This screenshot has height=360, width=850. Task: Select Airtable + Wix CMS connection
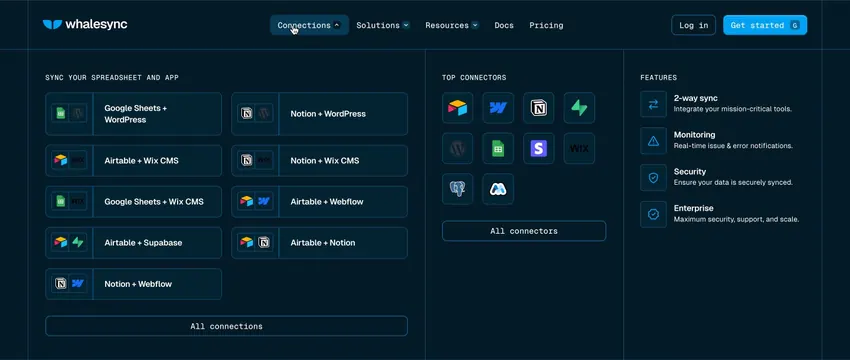133,160
